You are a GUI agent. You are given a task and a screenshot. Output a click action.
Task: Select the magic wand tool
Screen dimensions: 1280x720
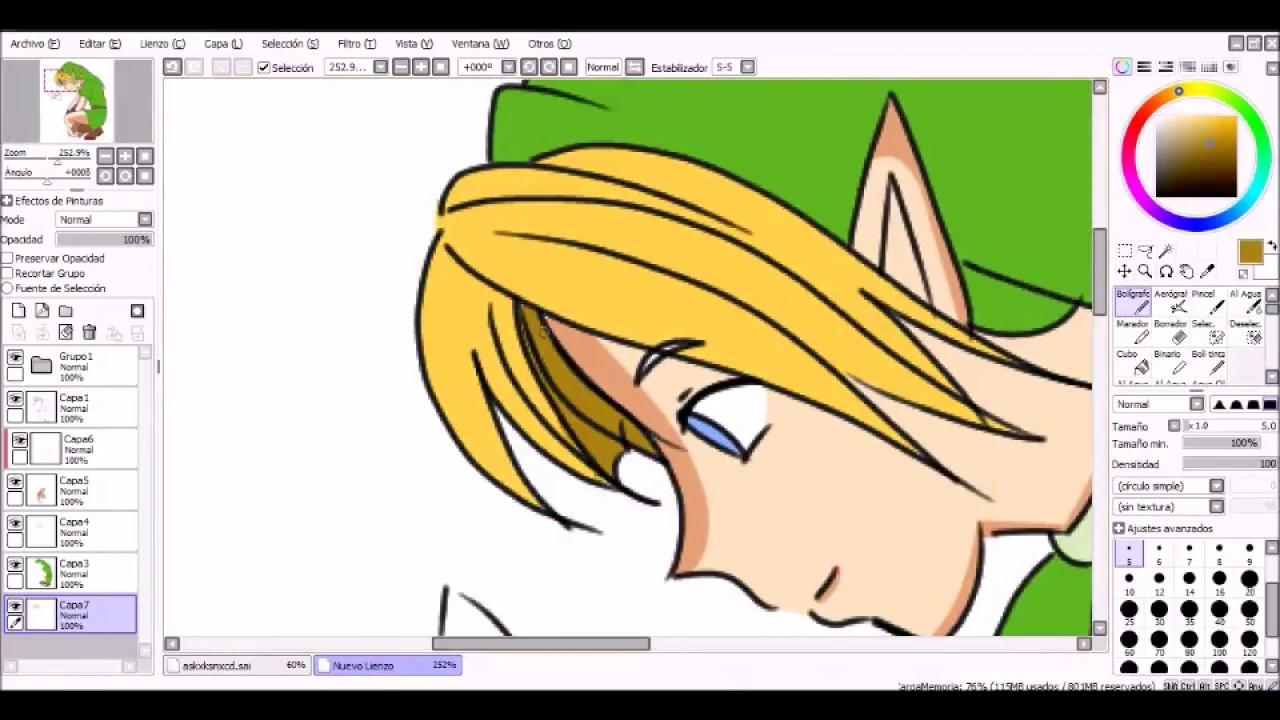1166,251
